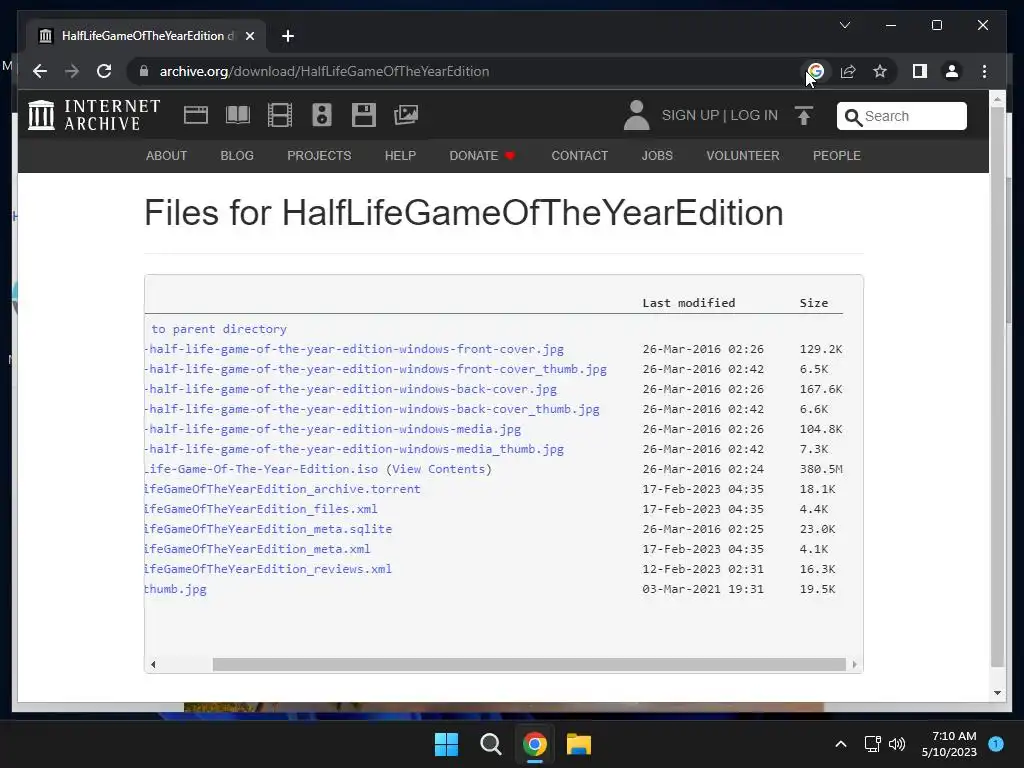Open windows-front-cover_thumb.jpg file link
The image size is (1024, 768).
pyautogui.click(x=376, y=369)
